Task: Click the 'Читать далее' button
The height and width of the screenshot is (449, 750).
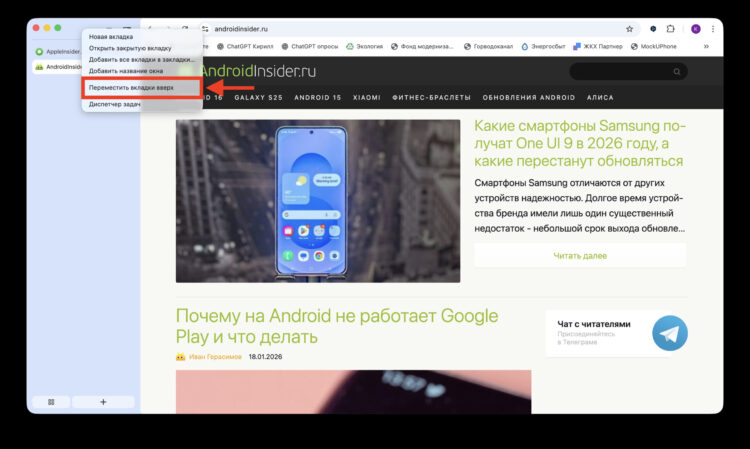Action: point(580,256)
